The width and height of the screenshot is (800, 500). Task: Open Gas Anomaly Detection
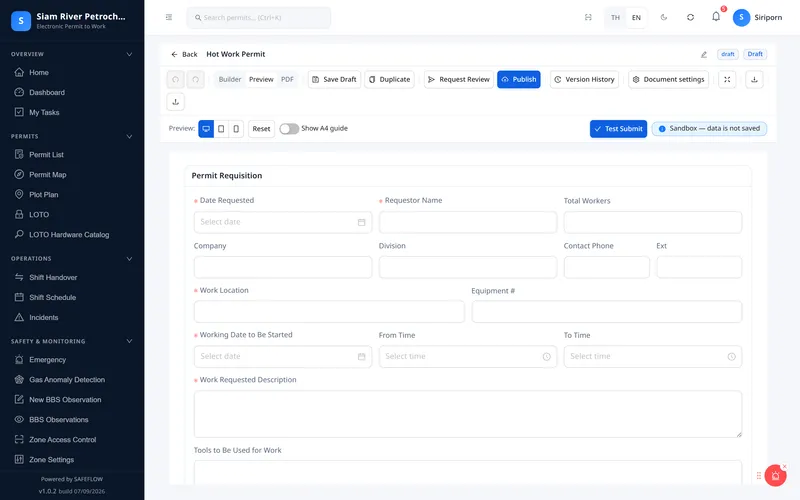[67, 380]
